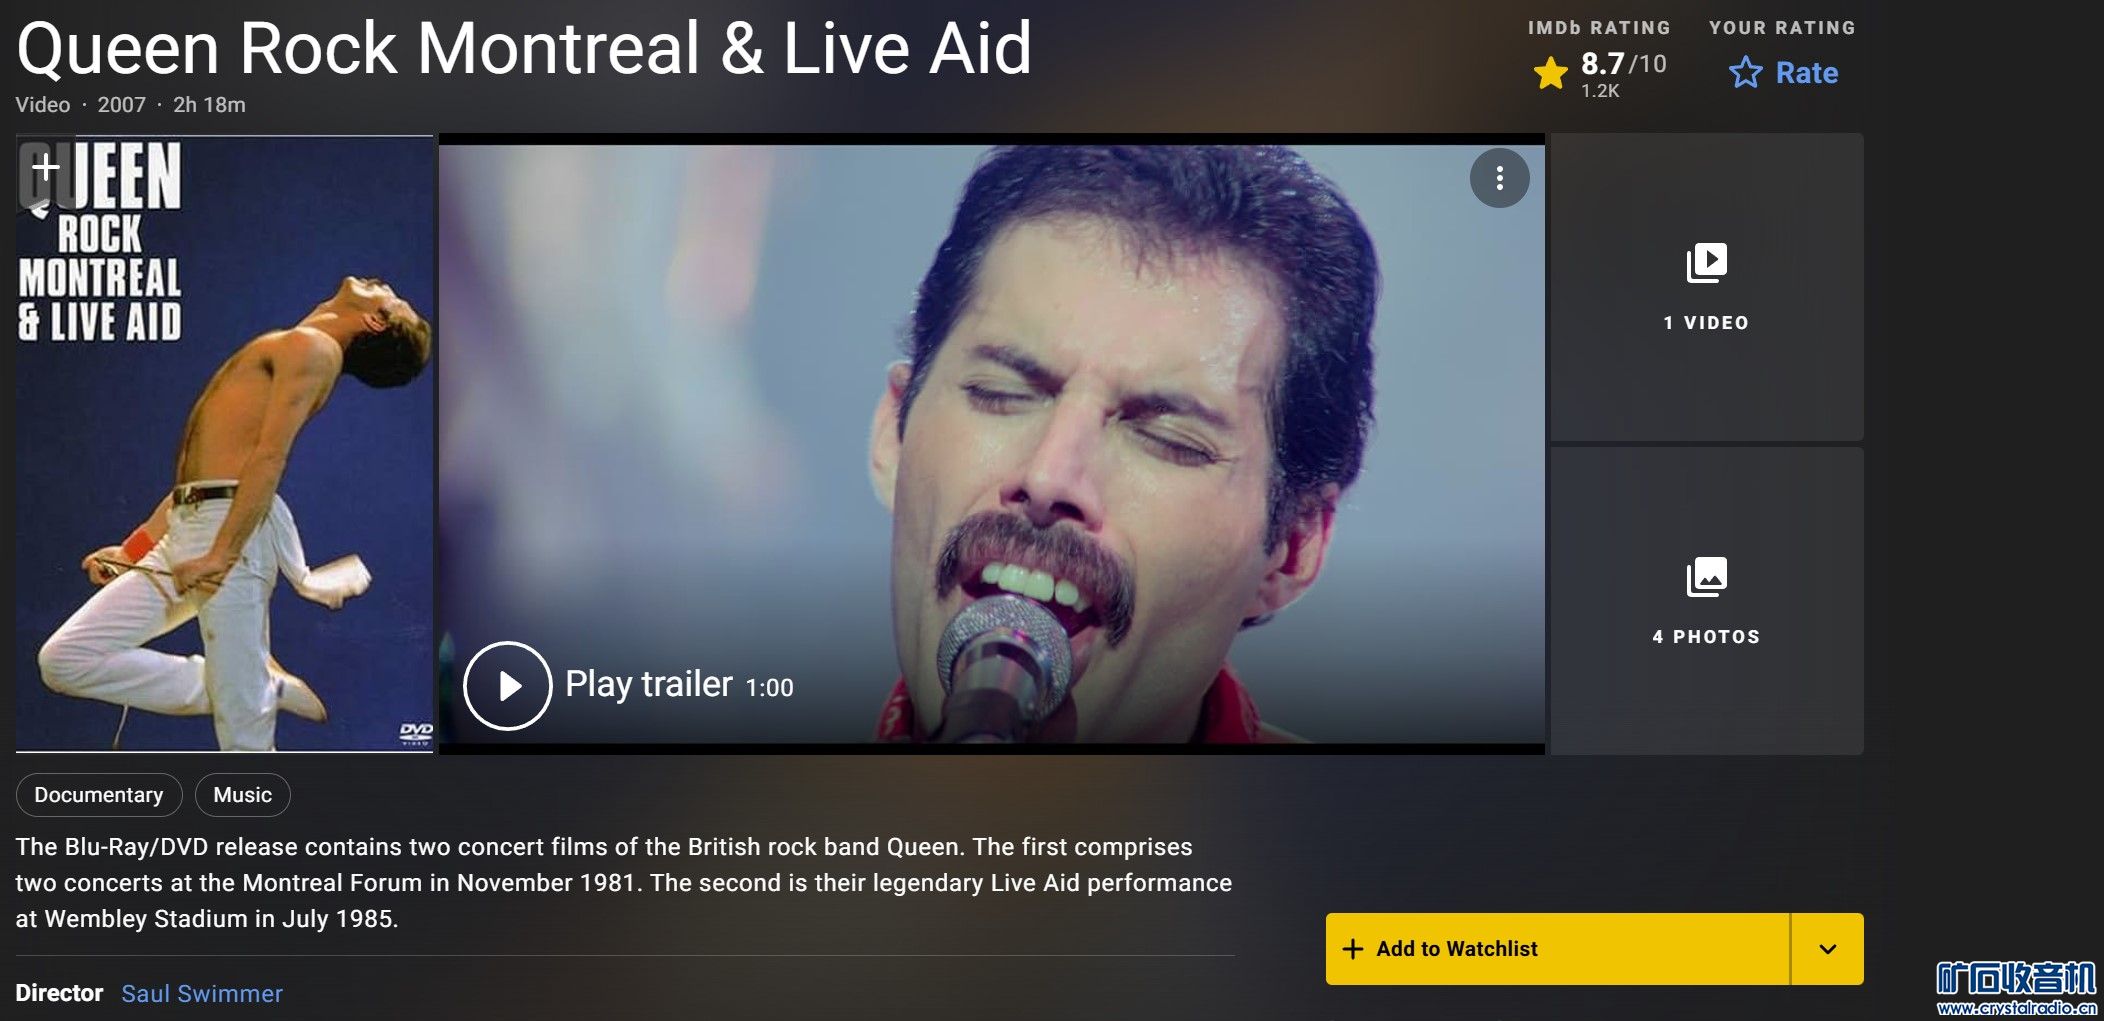
Task: Click the blue outlined Rate star
Action: point(1745,73)
